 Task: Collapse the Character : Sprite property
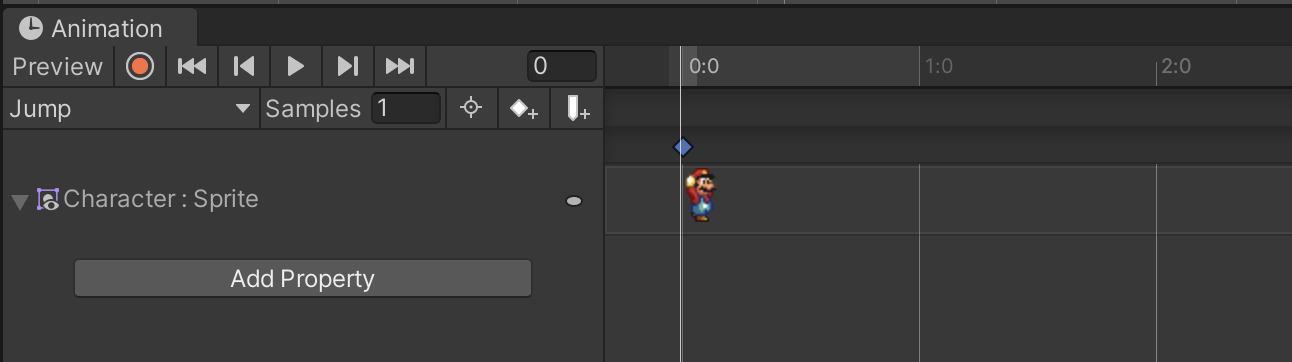click(x=19, y=201)
